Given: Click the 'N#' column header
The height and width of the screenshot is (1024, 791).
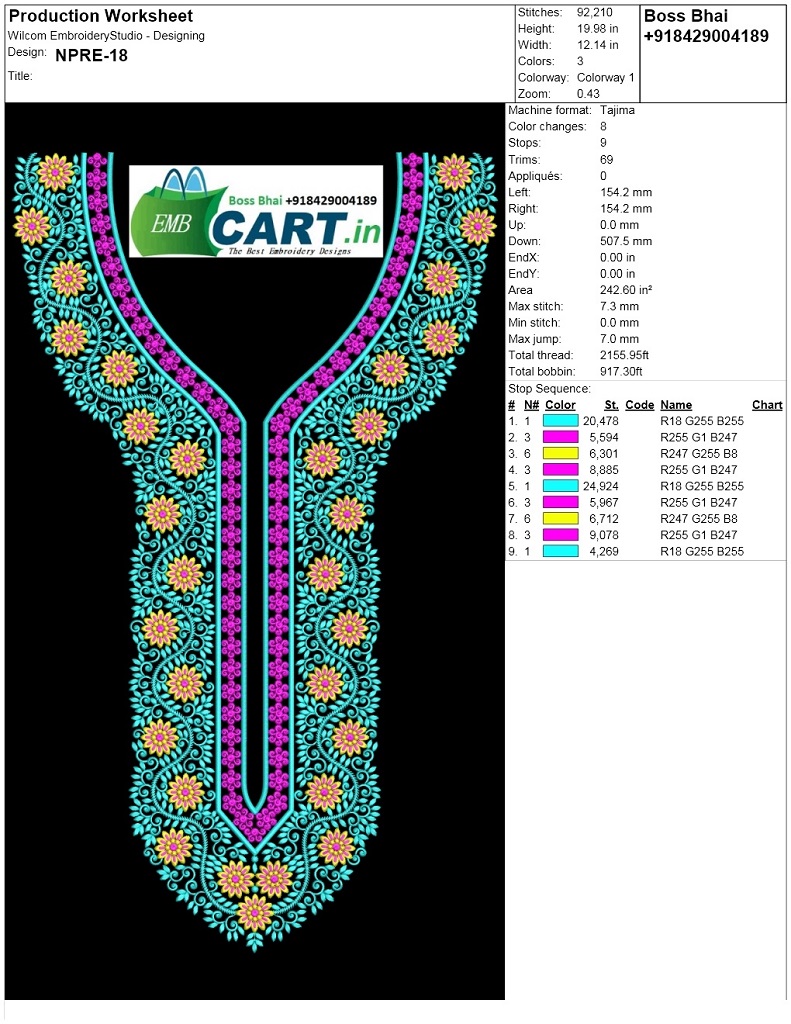Looking at the screenshot, I should click(532, 406).
